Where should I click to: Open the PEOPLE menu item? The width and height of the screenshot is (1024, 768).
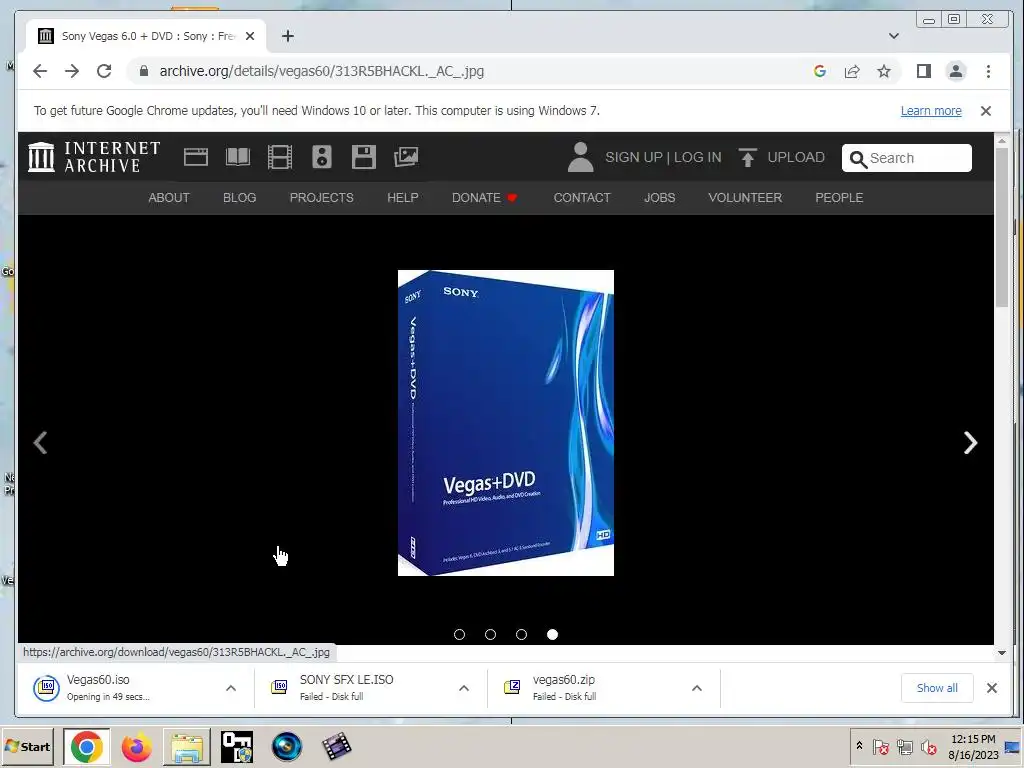(x=839, y=197)
